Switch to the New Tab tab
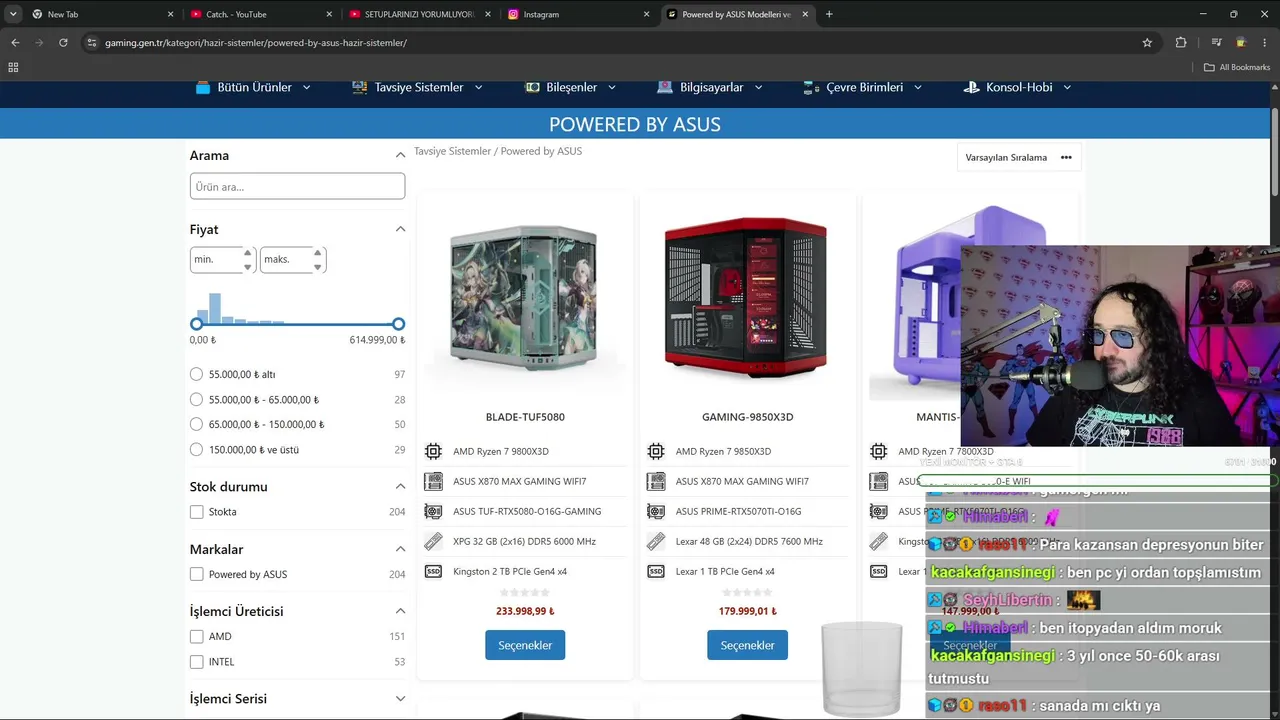Image resolution: width=1280 pixels, height=720 pixels. click(102, 14)
